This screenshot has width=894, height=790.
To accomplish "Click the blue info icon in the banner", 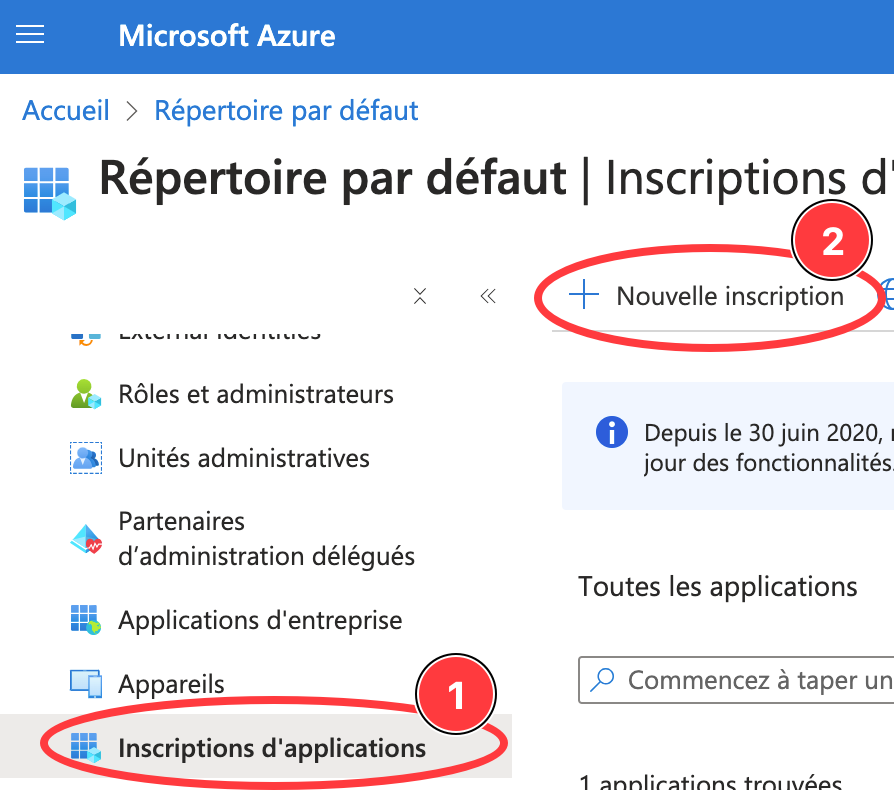I will coord(611,433).
